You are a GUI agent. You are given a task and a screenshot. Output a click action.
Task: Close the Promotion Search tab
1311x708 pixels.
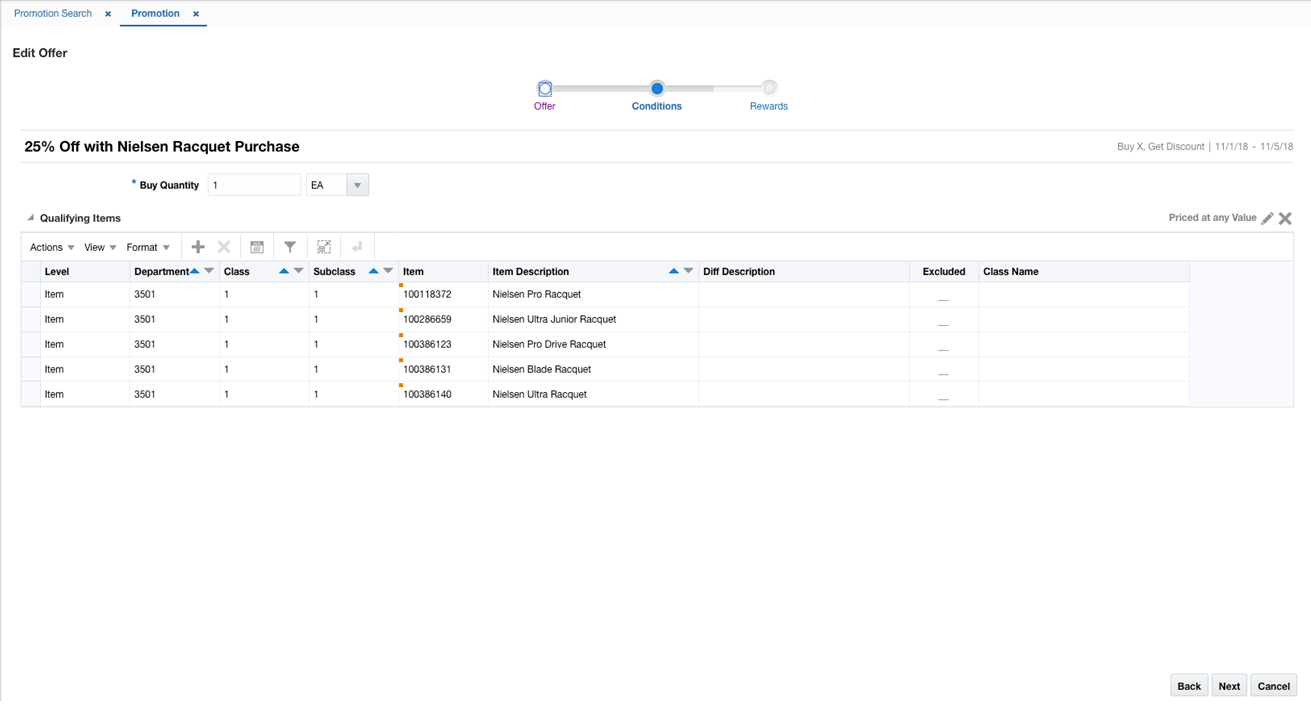pyautogui.click(x=108, y=14)
